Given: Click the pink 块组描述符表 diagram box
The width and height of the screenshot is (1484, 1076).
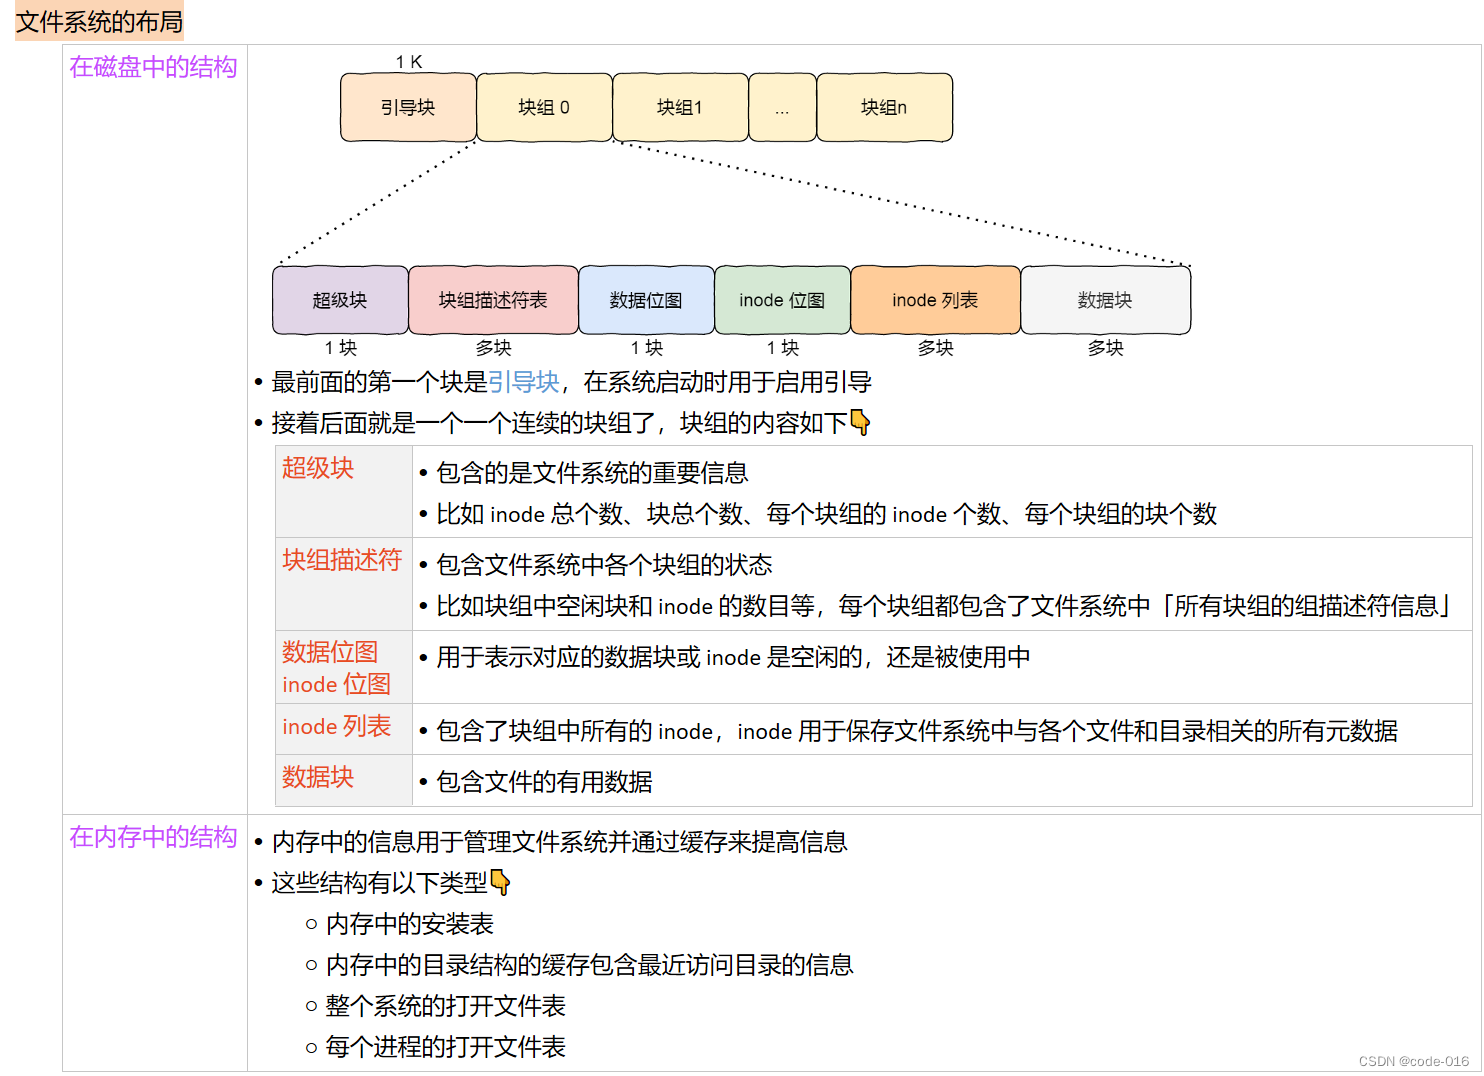Looking at the screenshot, I should tap(493, 300).
